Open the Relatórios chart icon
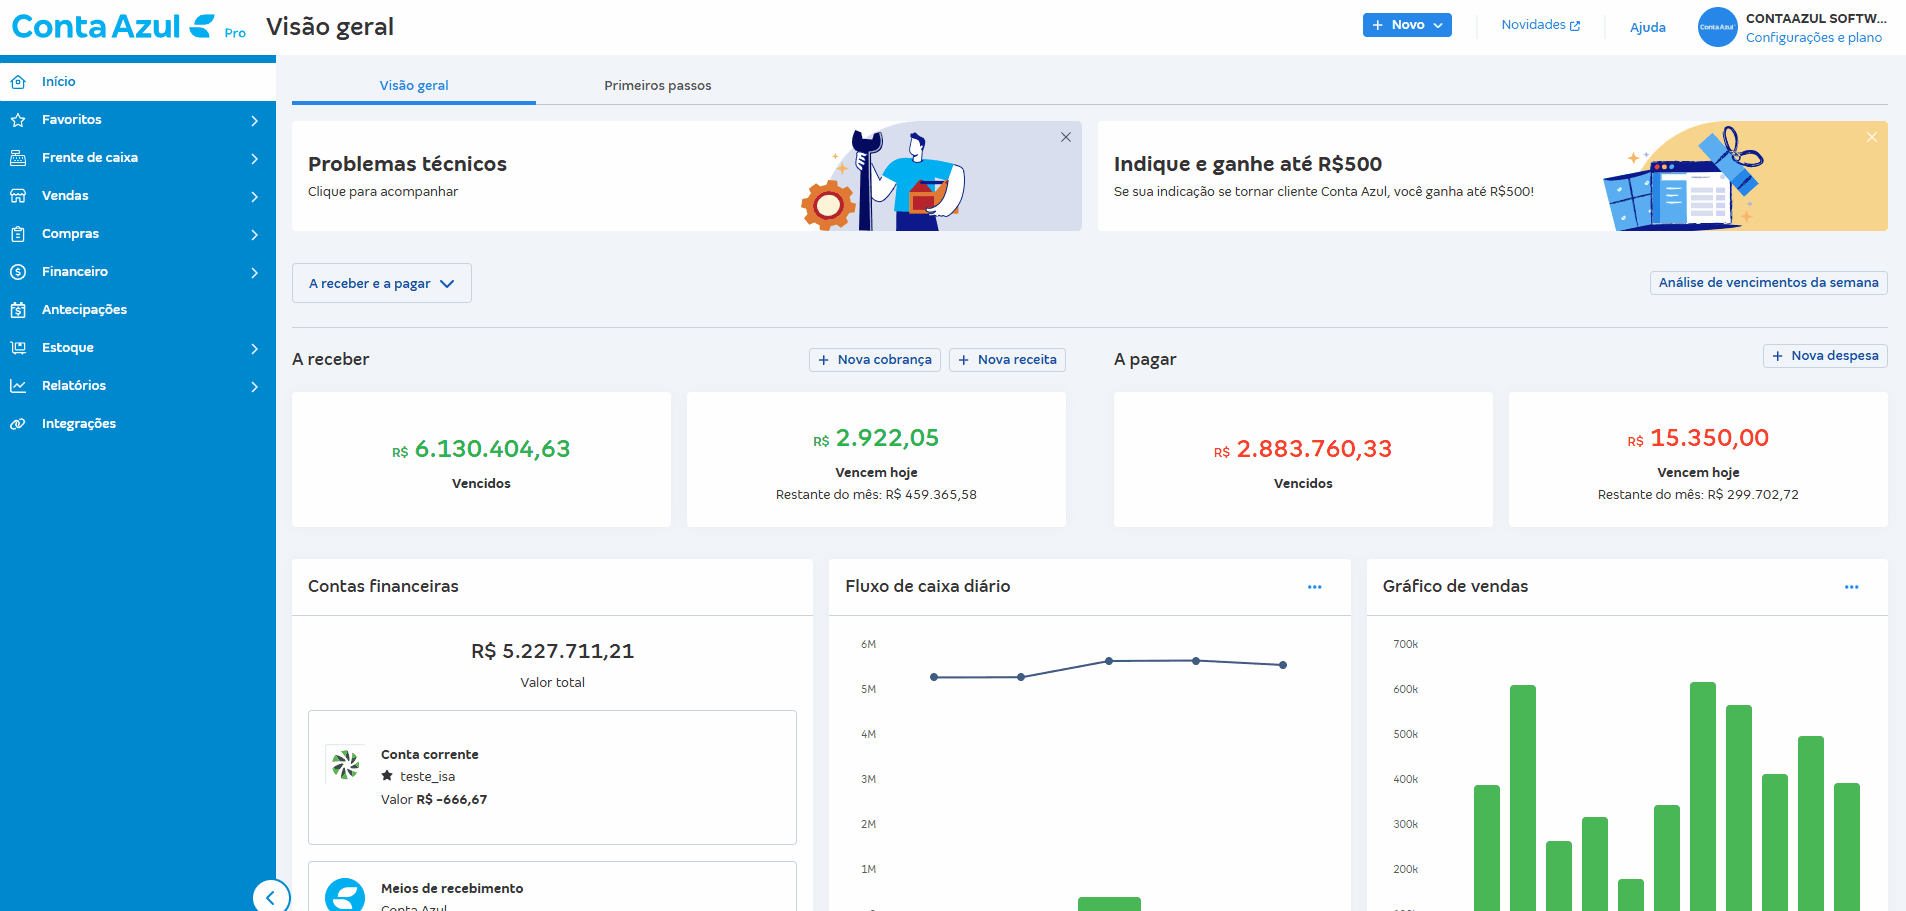Screen dimensions: 1906x911 tap(18, 385)
